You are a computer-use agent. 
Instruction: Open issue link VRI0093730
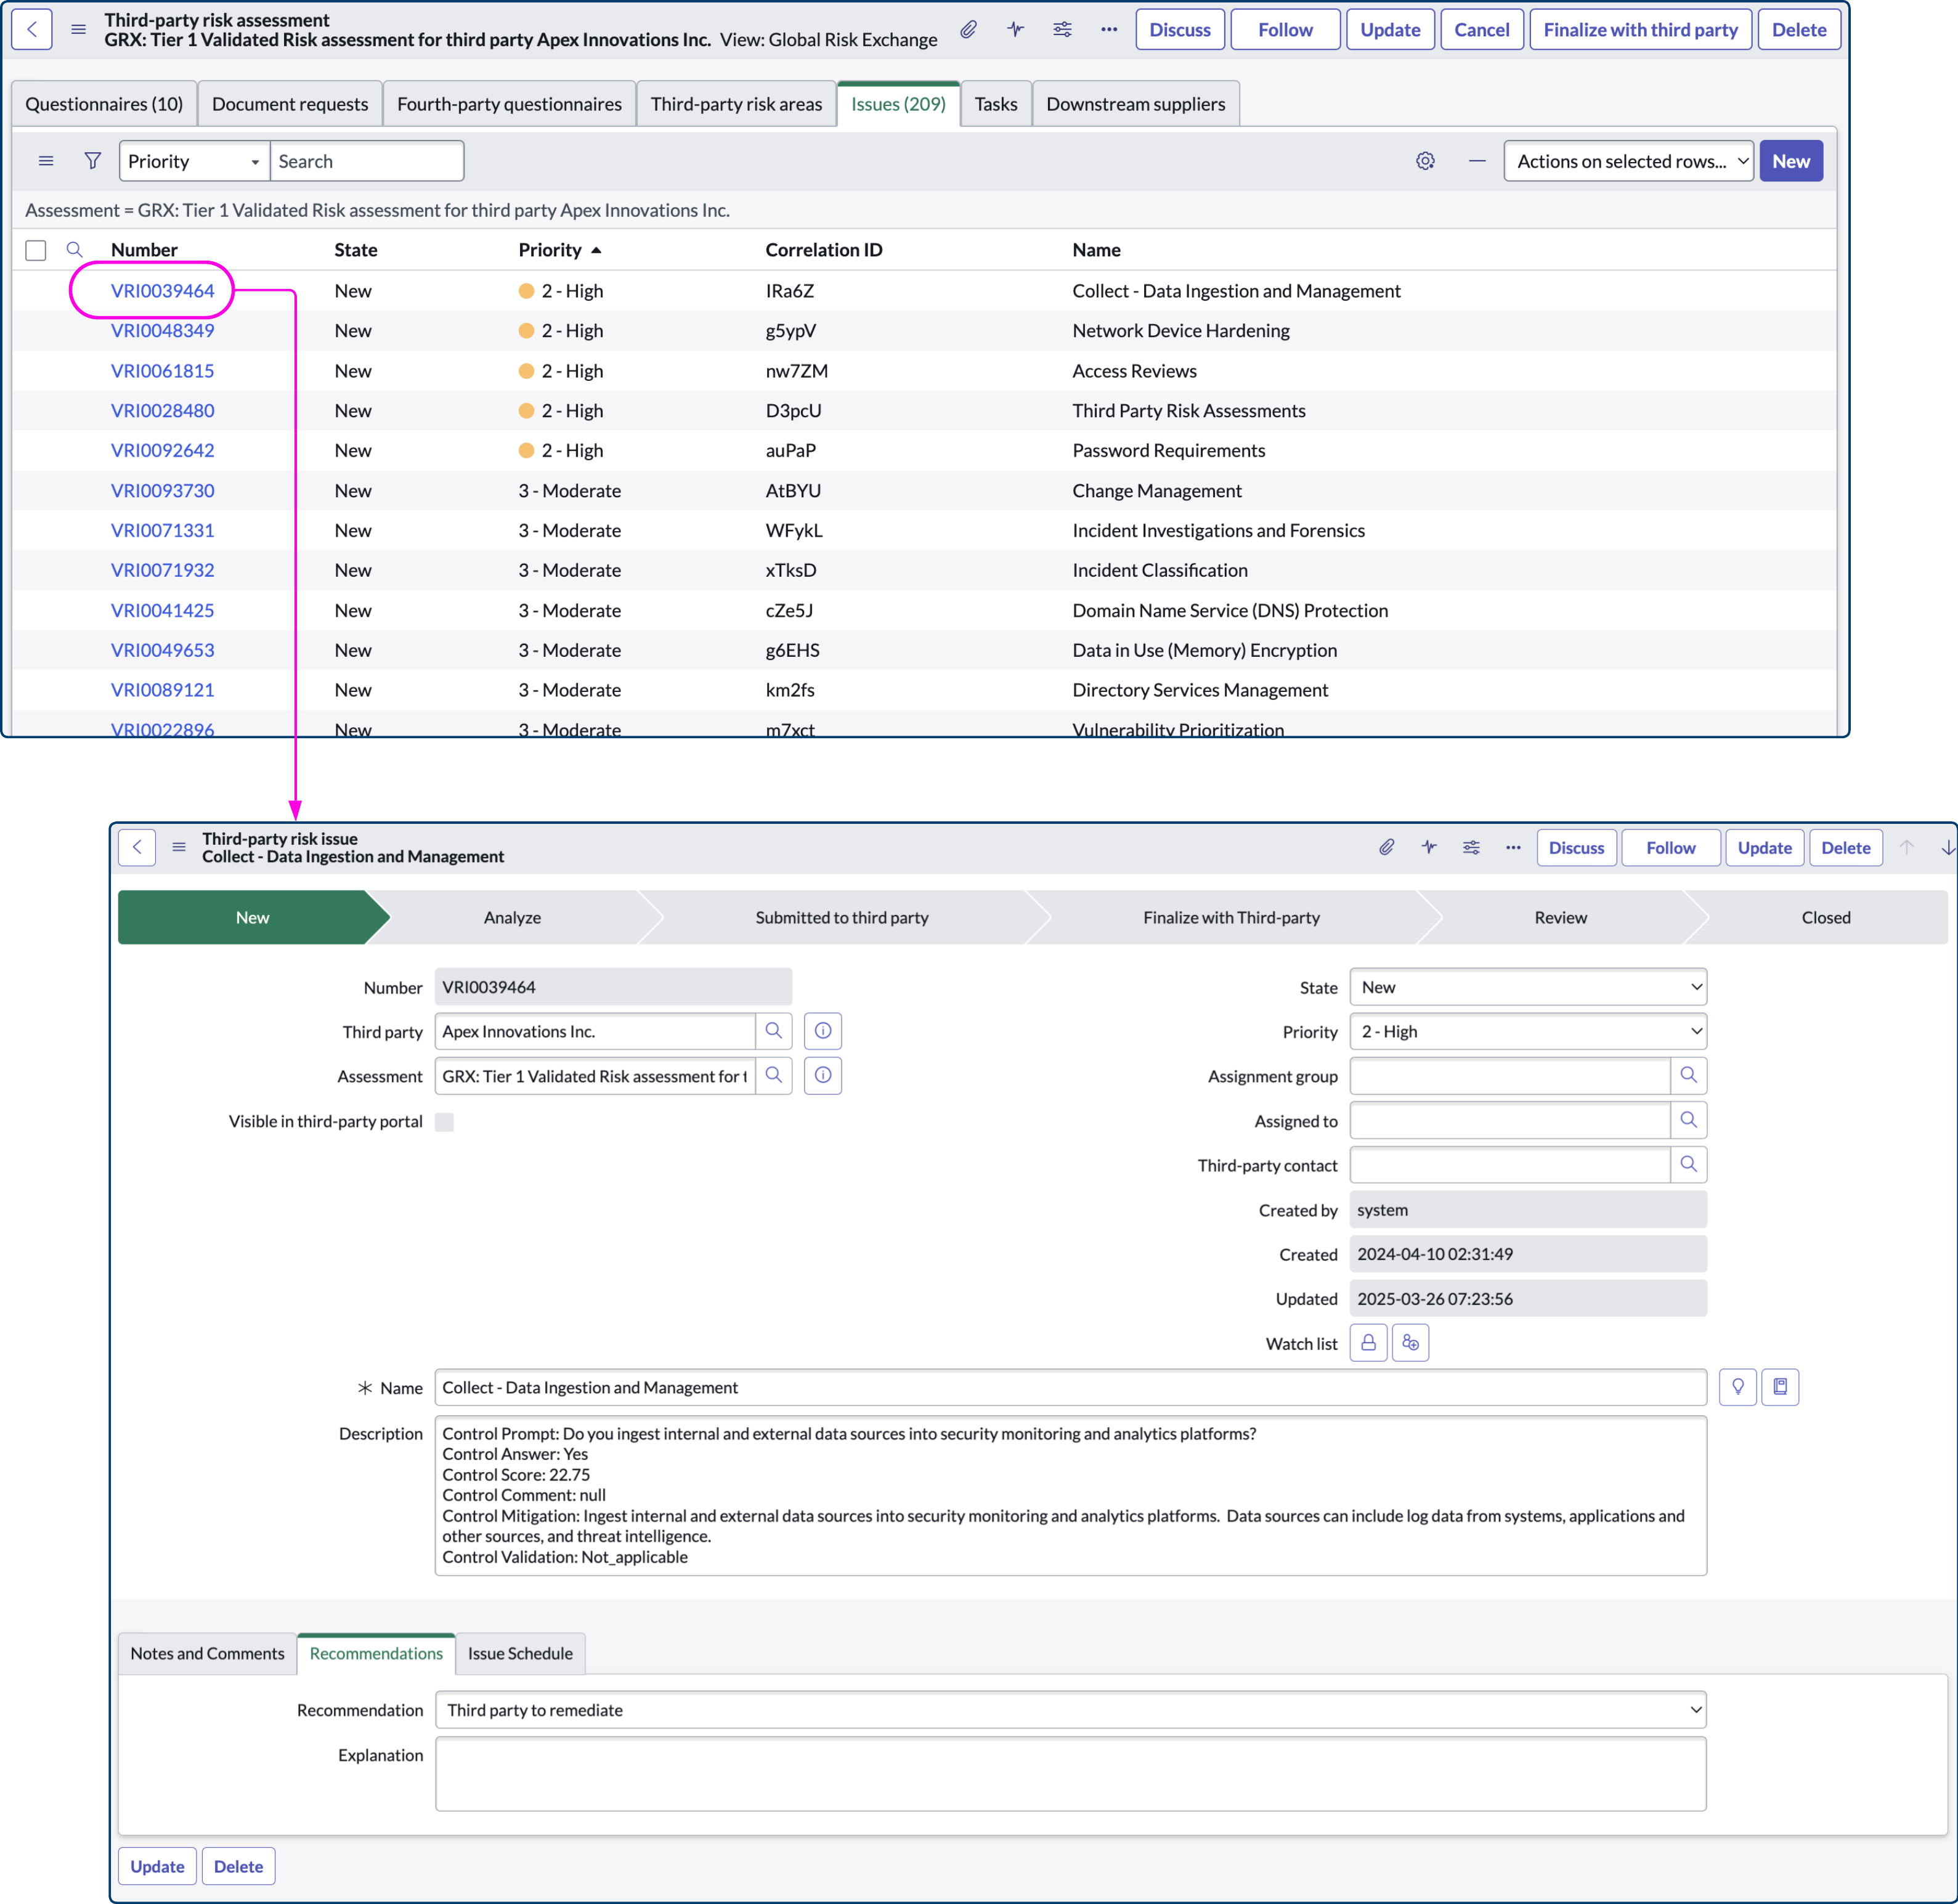pos(162,490)
